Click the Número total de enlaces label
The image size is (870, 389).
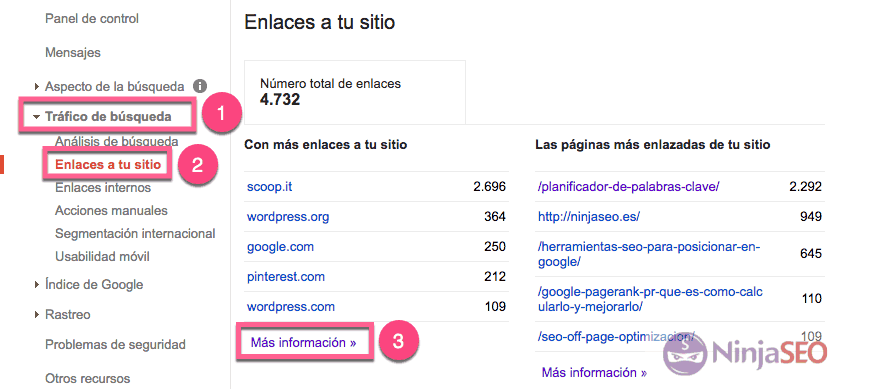pos(330,84)
